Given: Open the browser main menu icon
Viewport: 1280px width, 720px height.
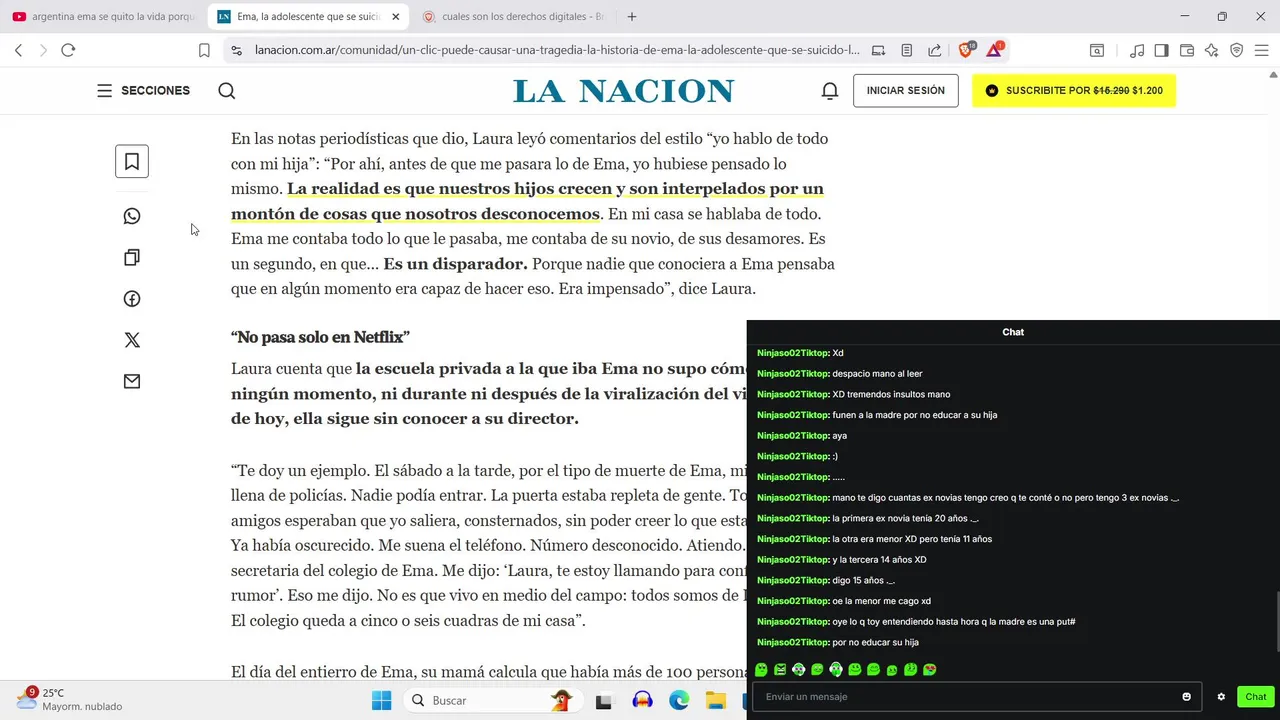Looking at the screenshot, I should coord(1262,50).
